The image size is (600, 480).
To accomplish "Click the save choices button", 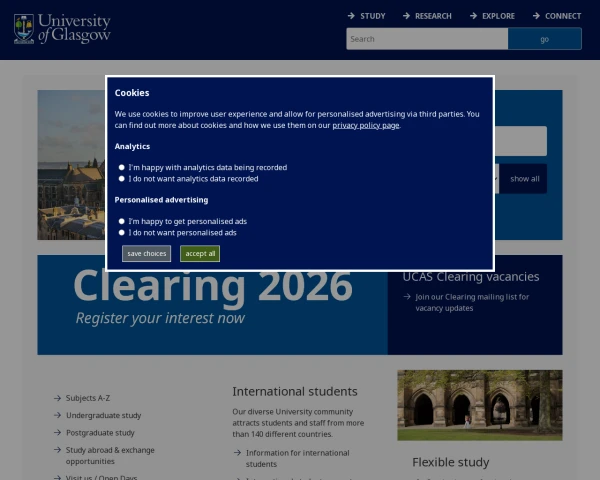I will 147,253.
